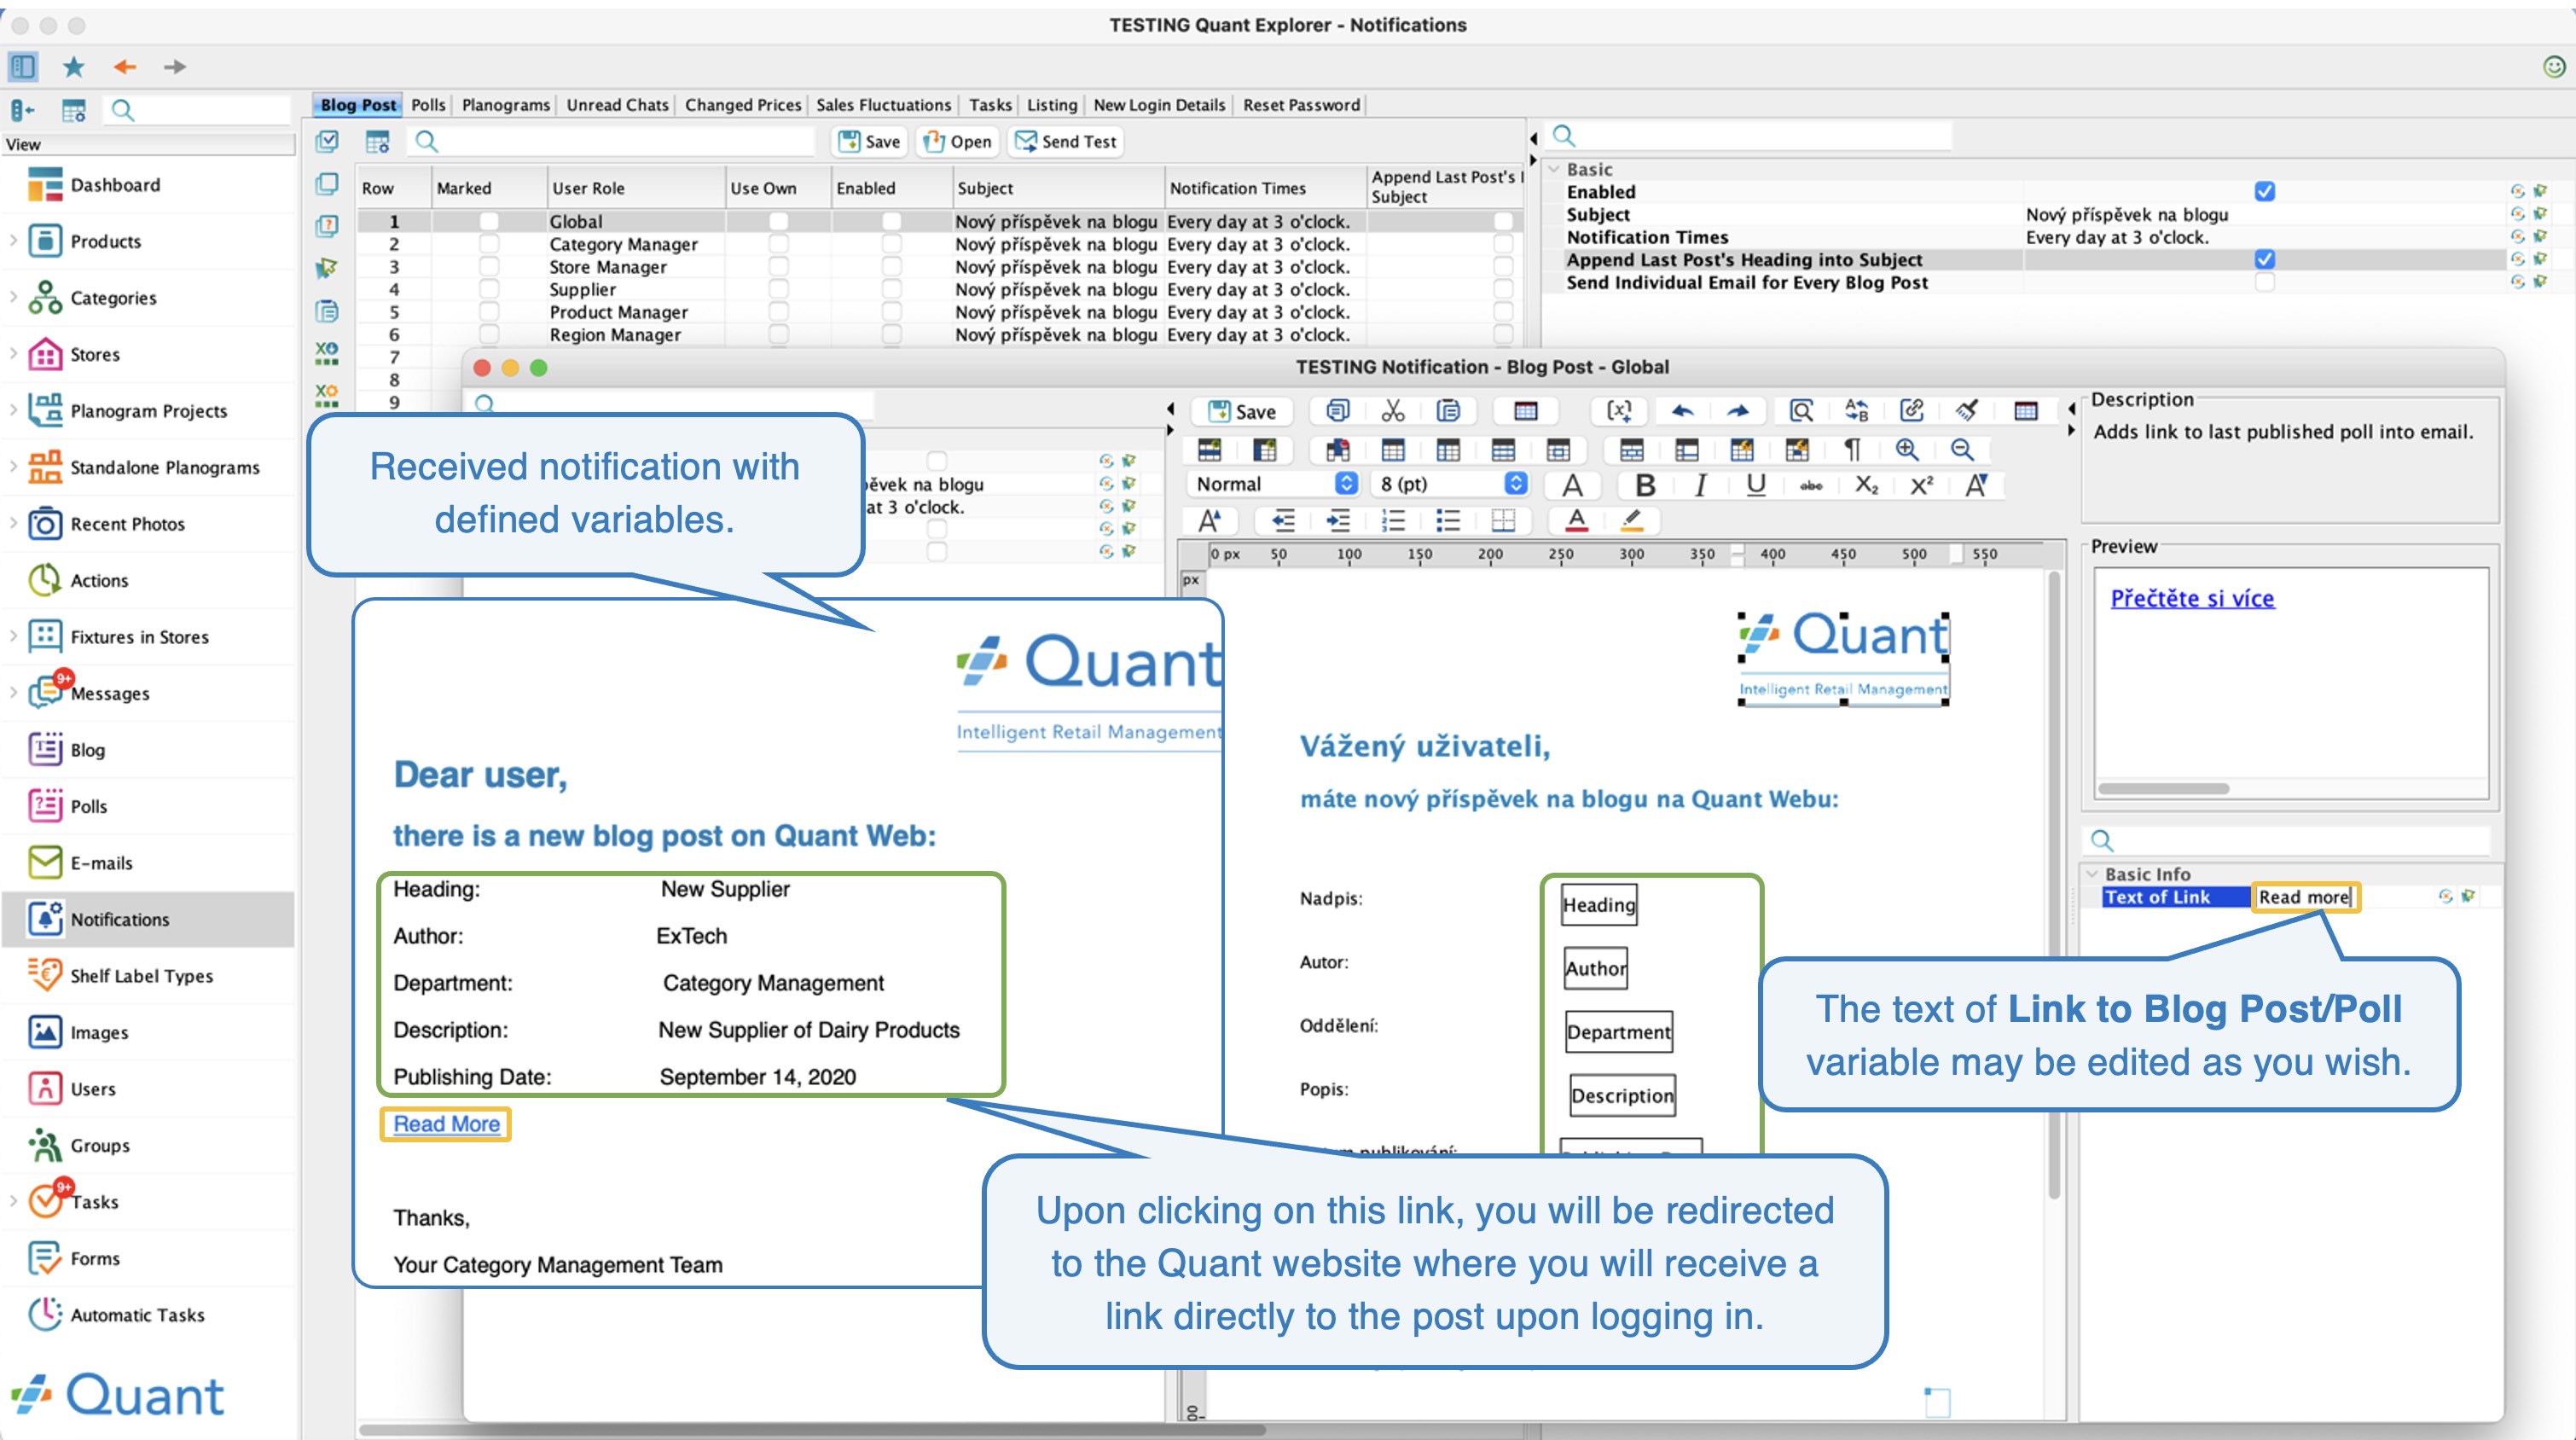2576x1440 pixels.
Task: Toggle the paragraph marks ¶ icon
Action: click(x=1852, y=450)
